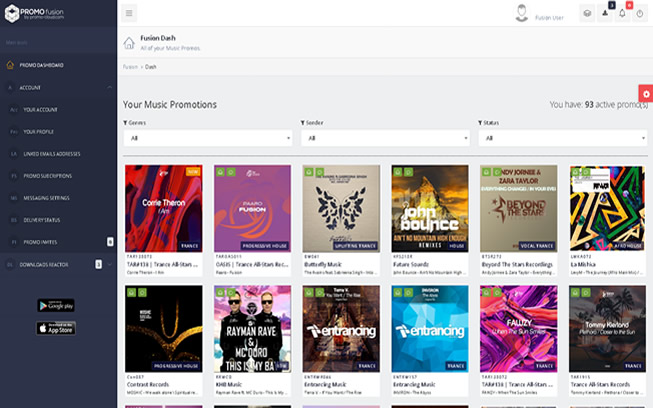
Task: Open Downloads Reactor menu item
Action: [x=58, y=264]
